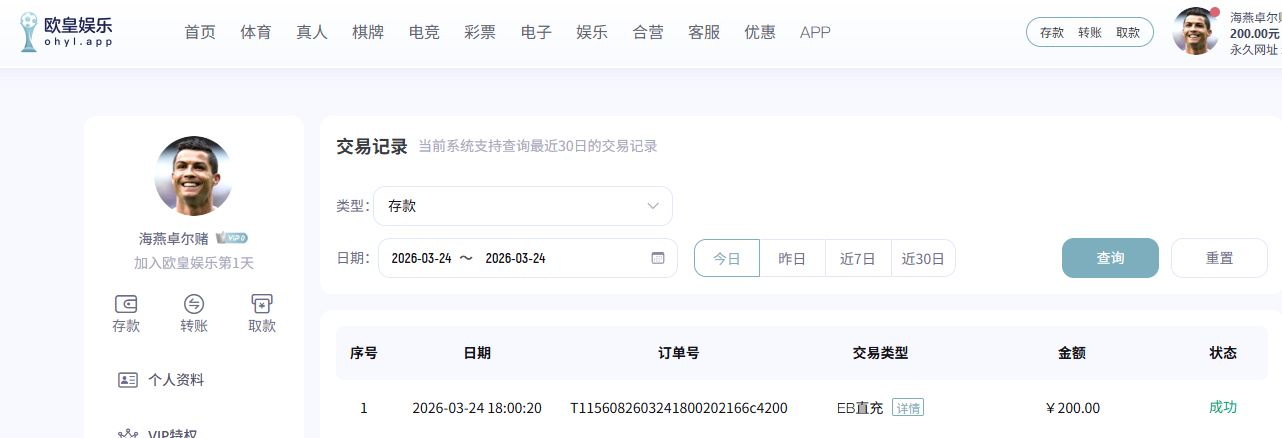1282x438 pixels.
Task: Open the sidebar 取款 withdraw icon
Action: 262,304
